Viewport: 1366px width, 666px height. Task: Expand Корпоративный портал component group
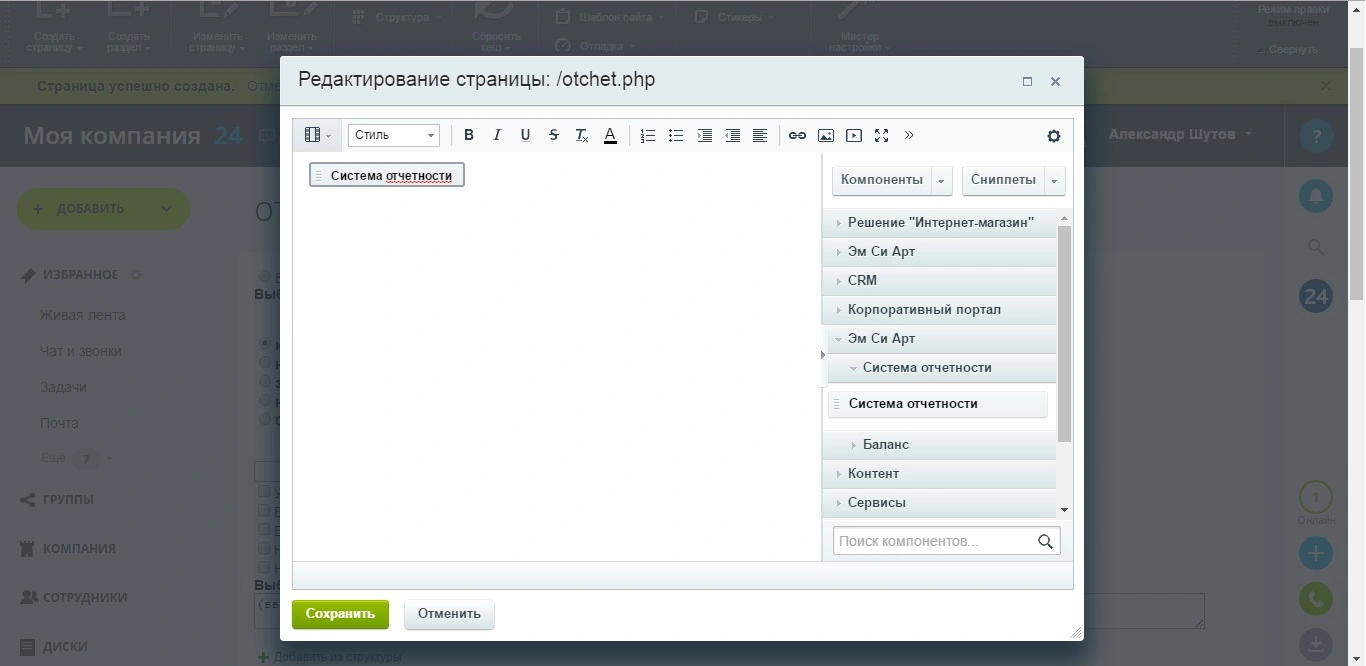click(x=939, y=309)
